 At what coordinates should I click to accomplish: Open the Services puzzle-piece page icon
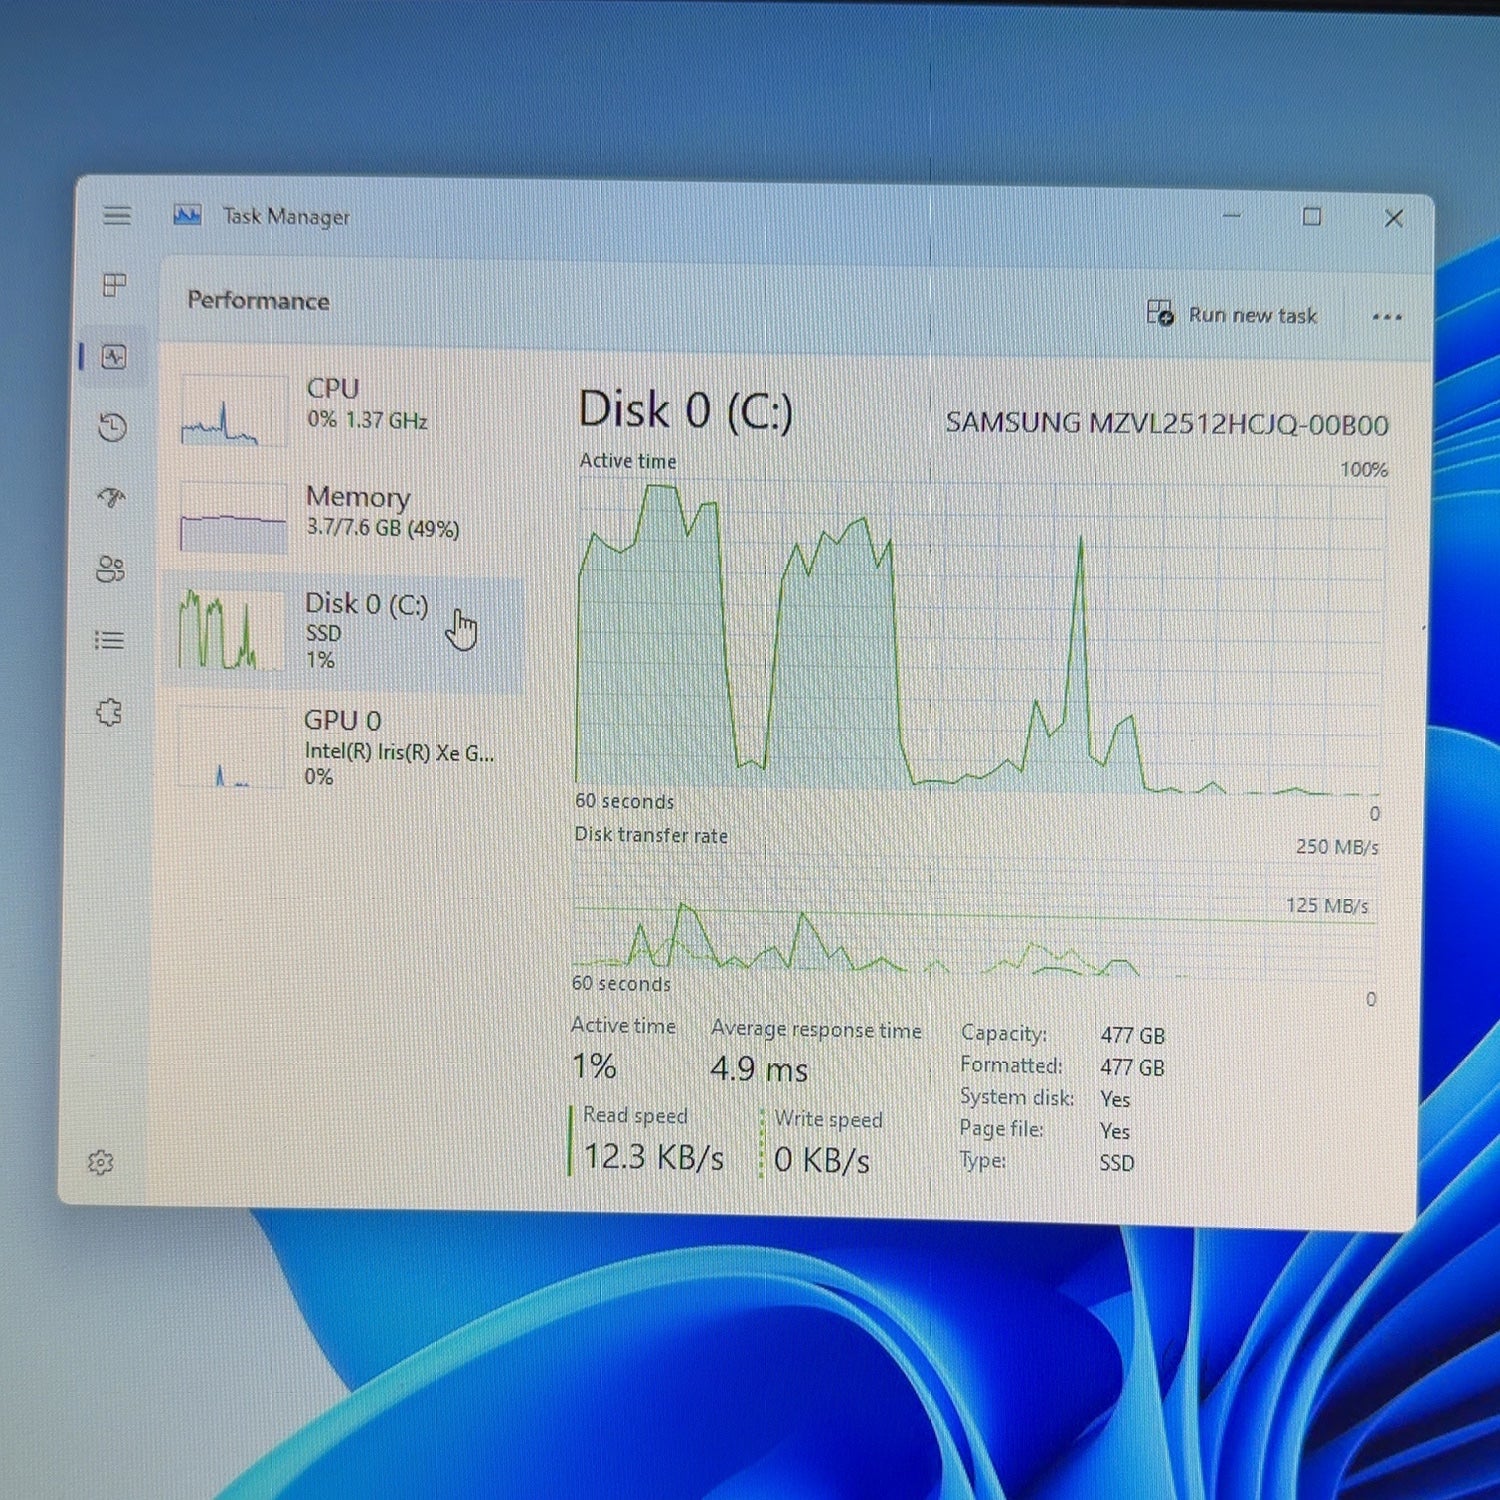coord(108,712)
